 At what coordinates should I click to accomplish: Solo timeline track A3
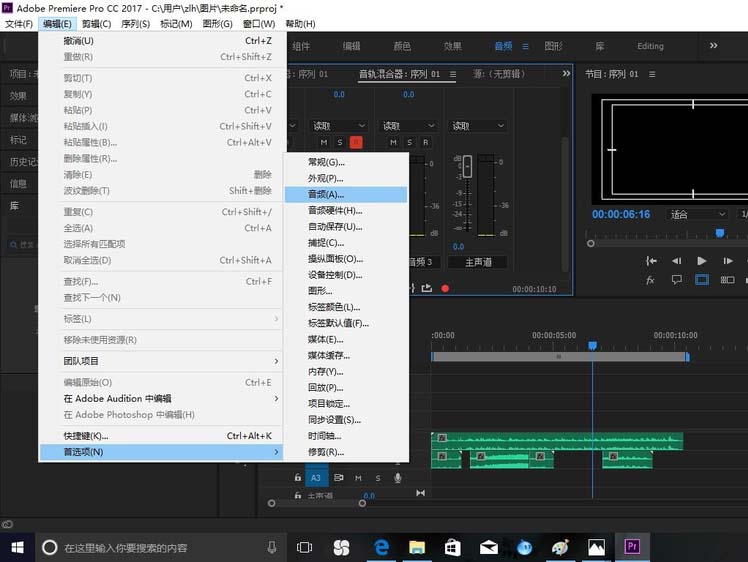point(378,478)
